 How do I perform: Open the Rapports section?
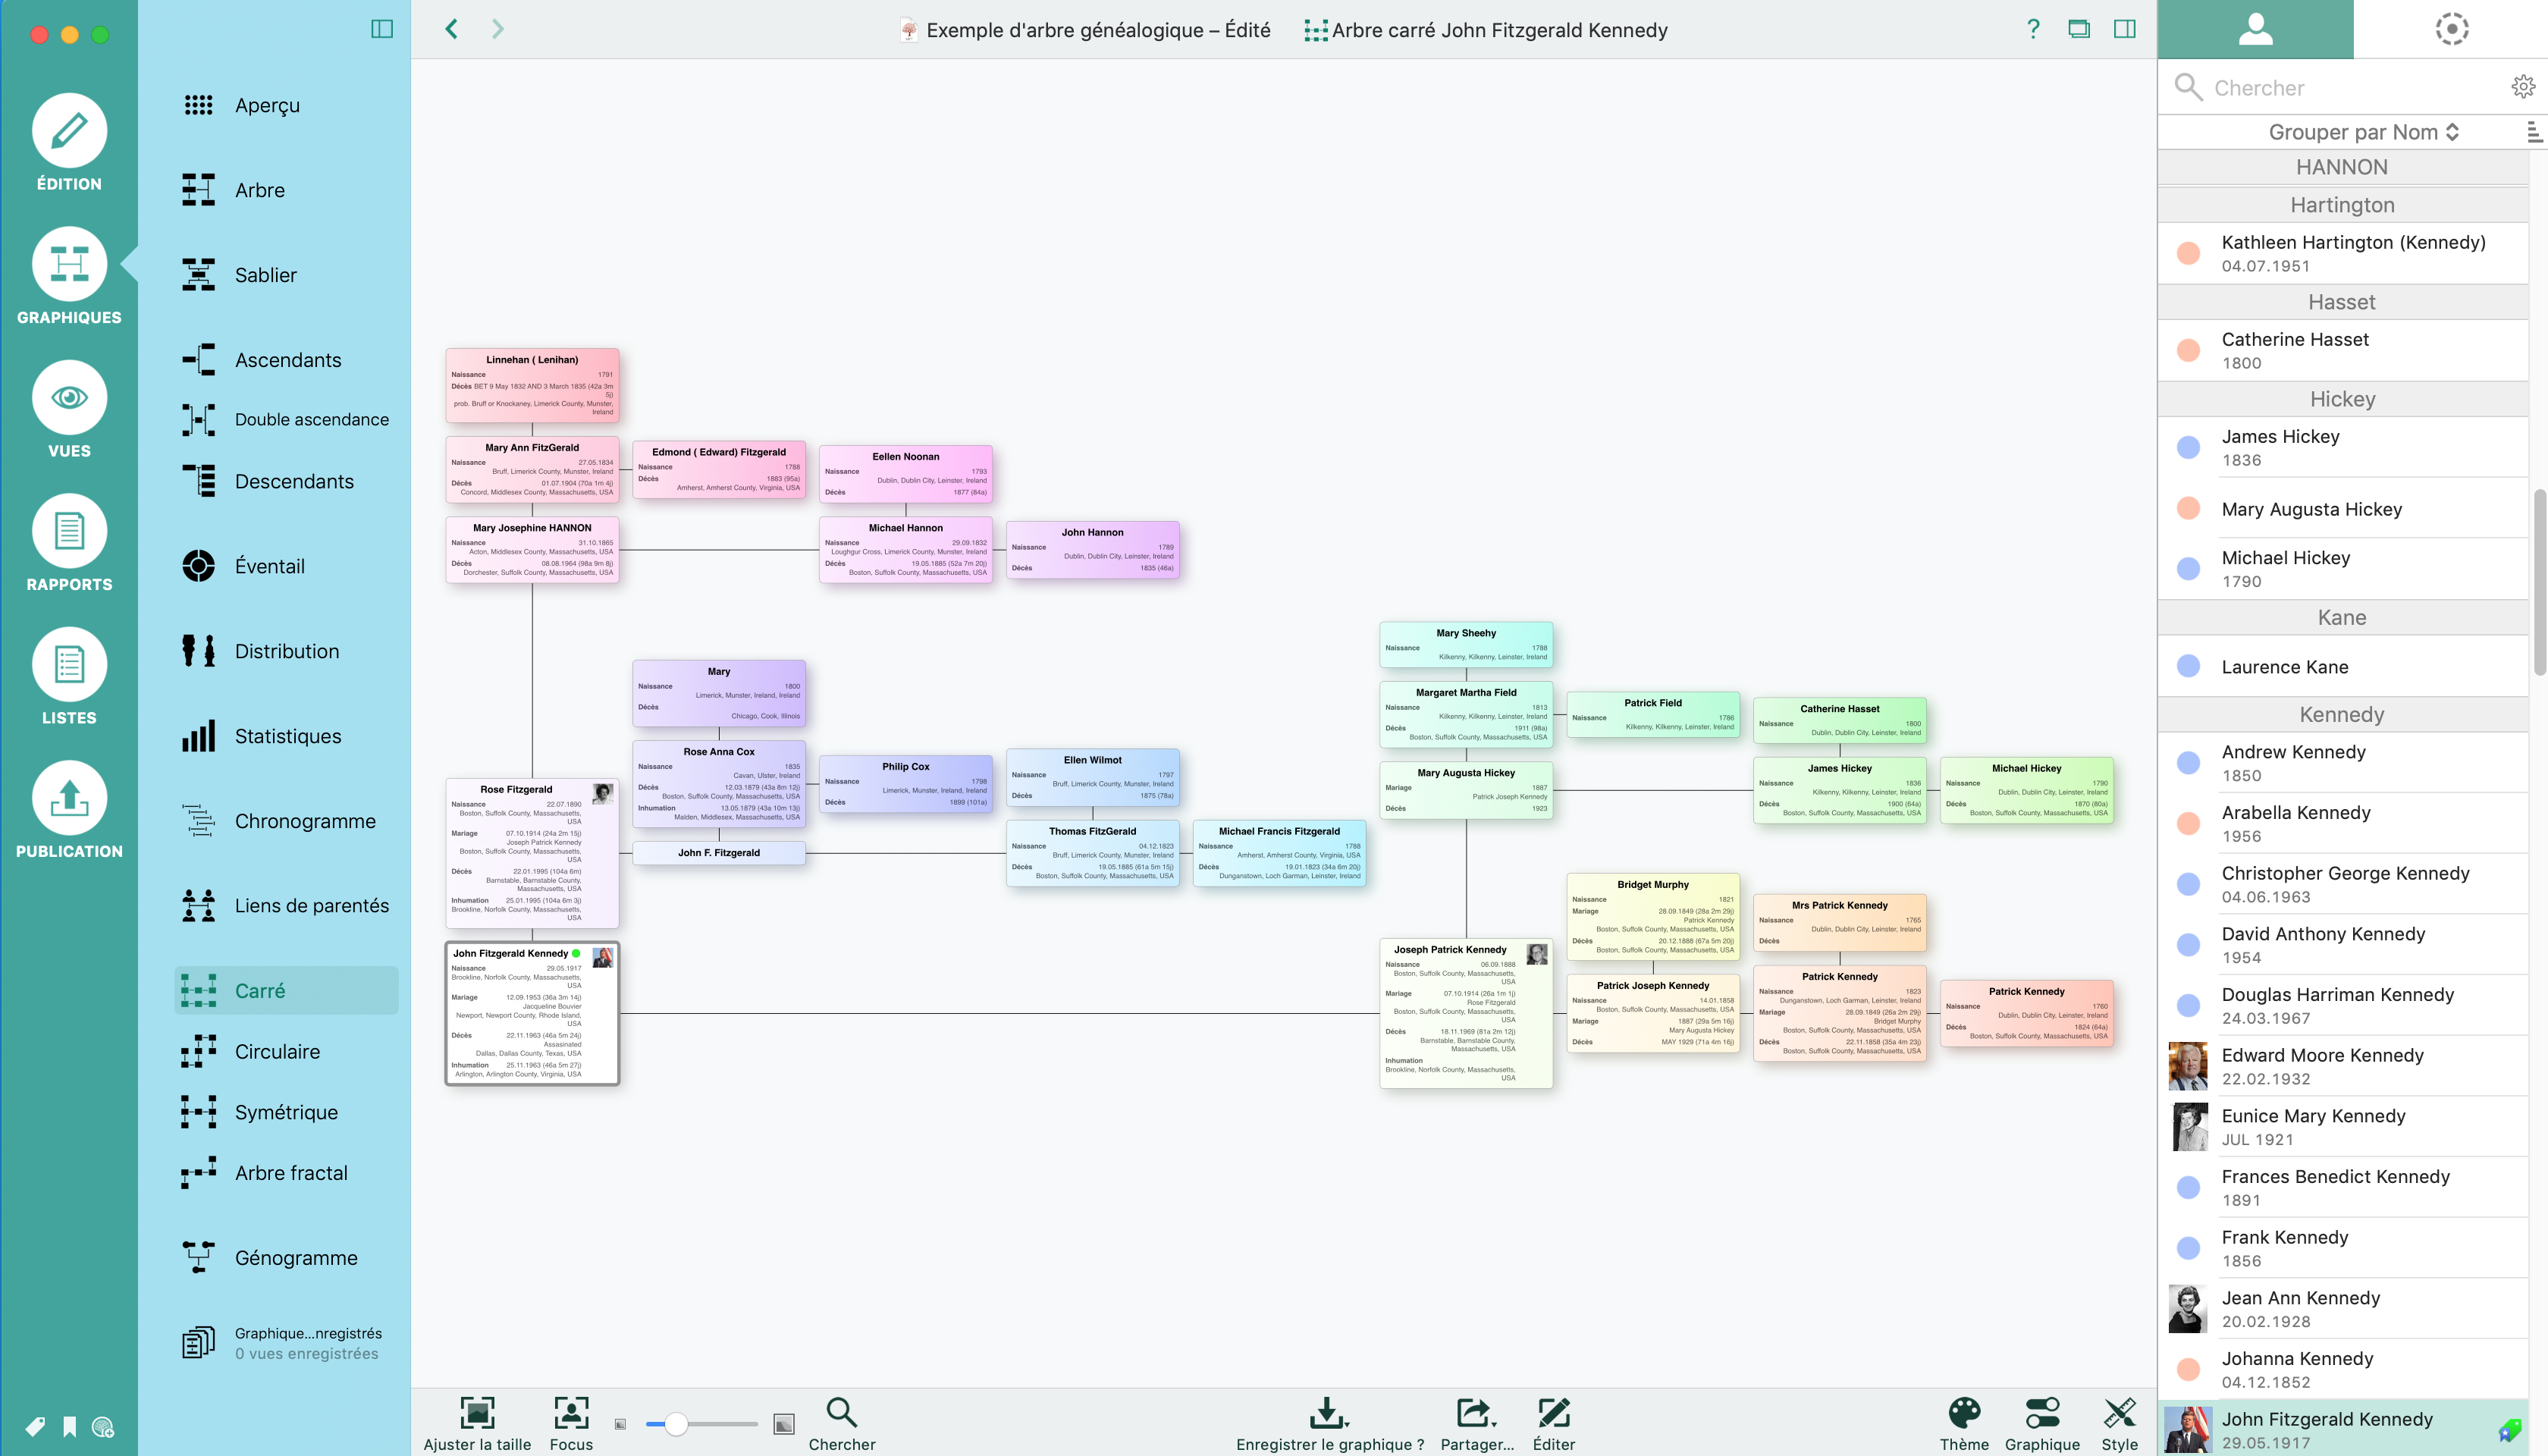pos(69,543)
